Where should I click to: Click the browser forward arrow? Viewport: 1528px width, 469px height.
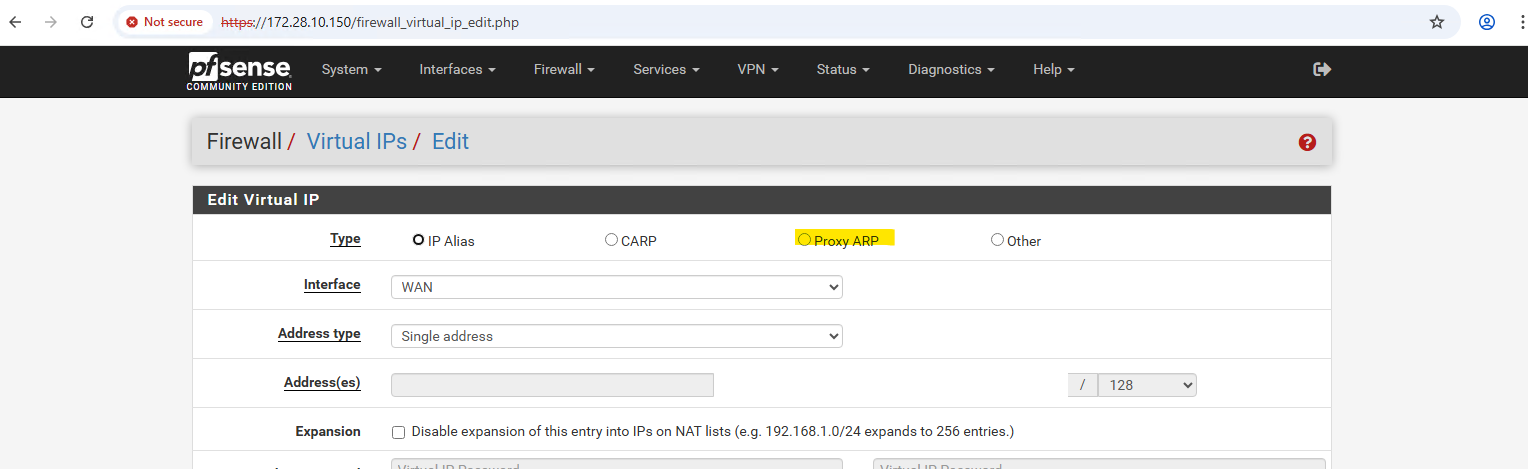pos(51,22)
